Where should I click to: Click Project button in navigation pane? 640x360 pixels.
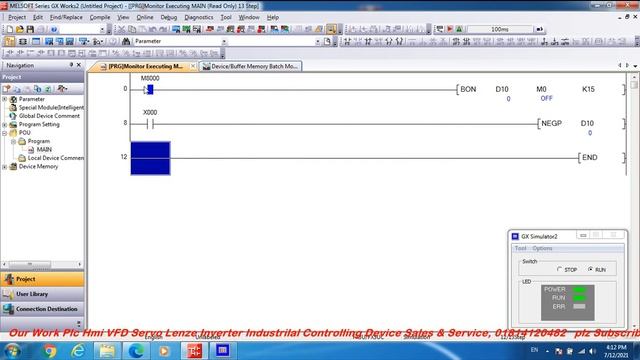click(42, 279)
